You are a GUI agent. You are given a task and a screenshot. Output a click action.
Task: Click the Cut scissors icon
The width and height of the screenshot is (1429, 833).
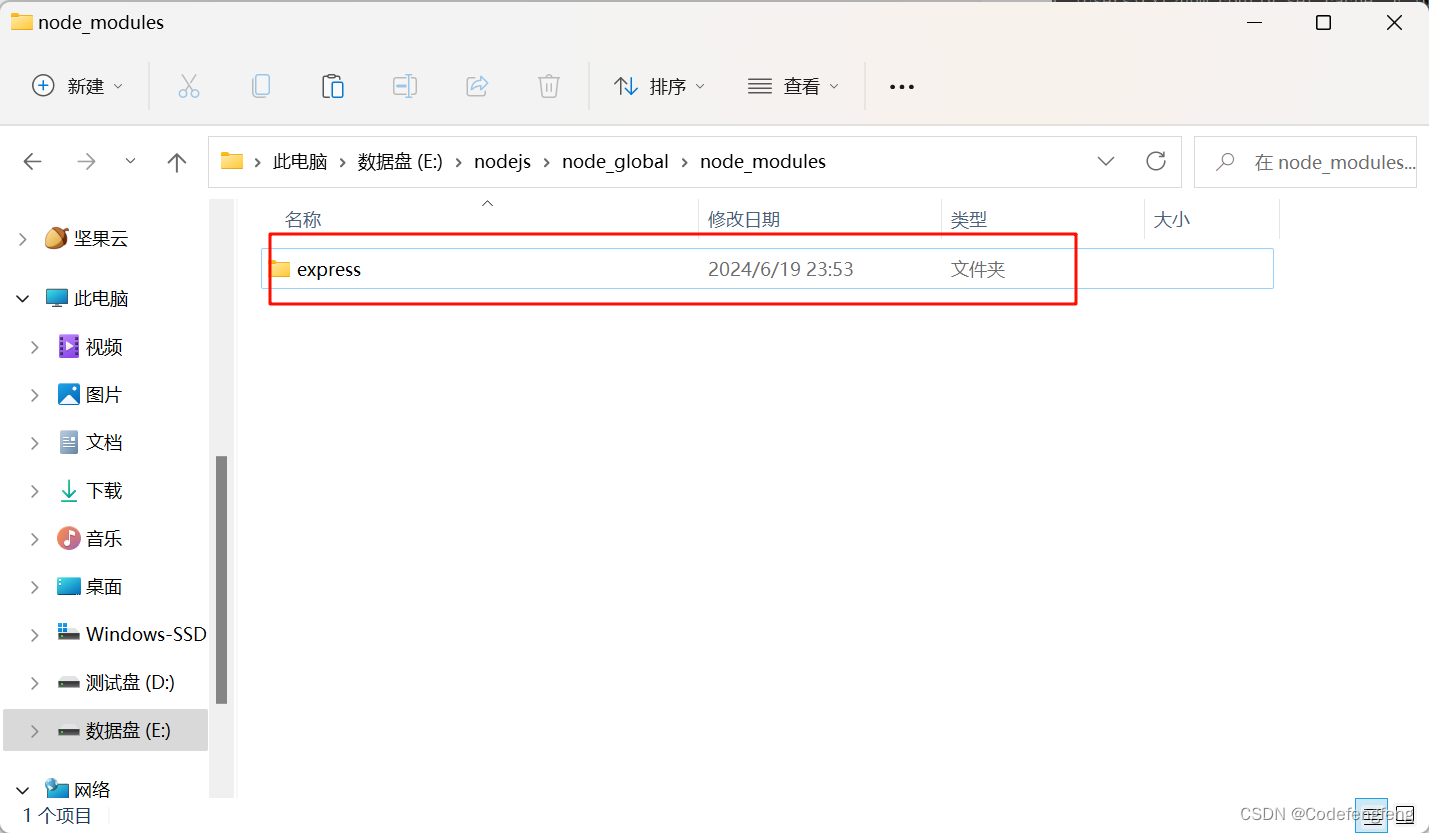188,86
